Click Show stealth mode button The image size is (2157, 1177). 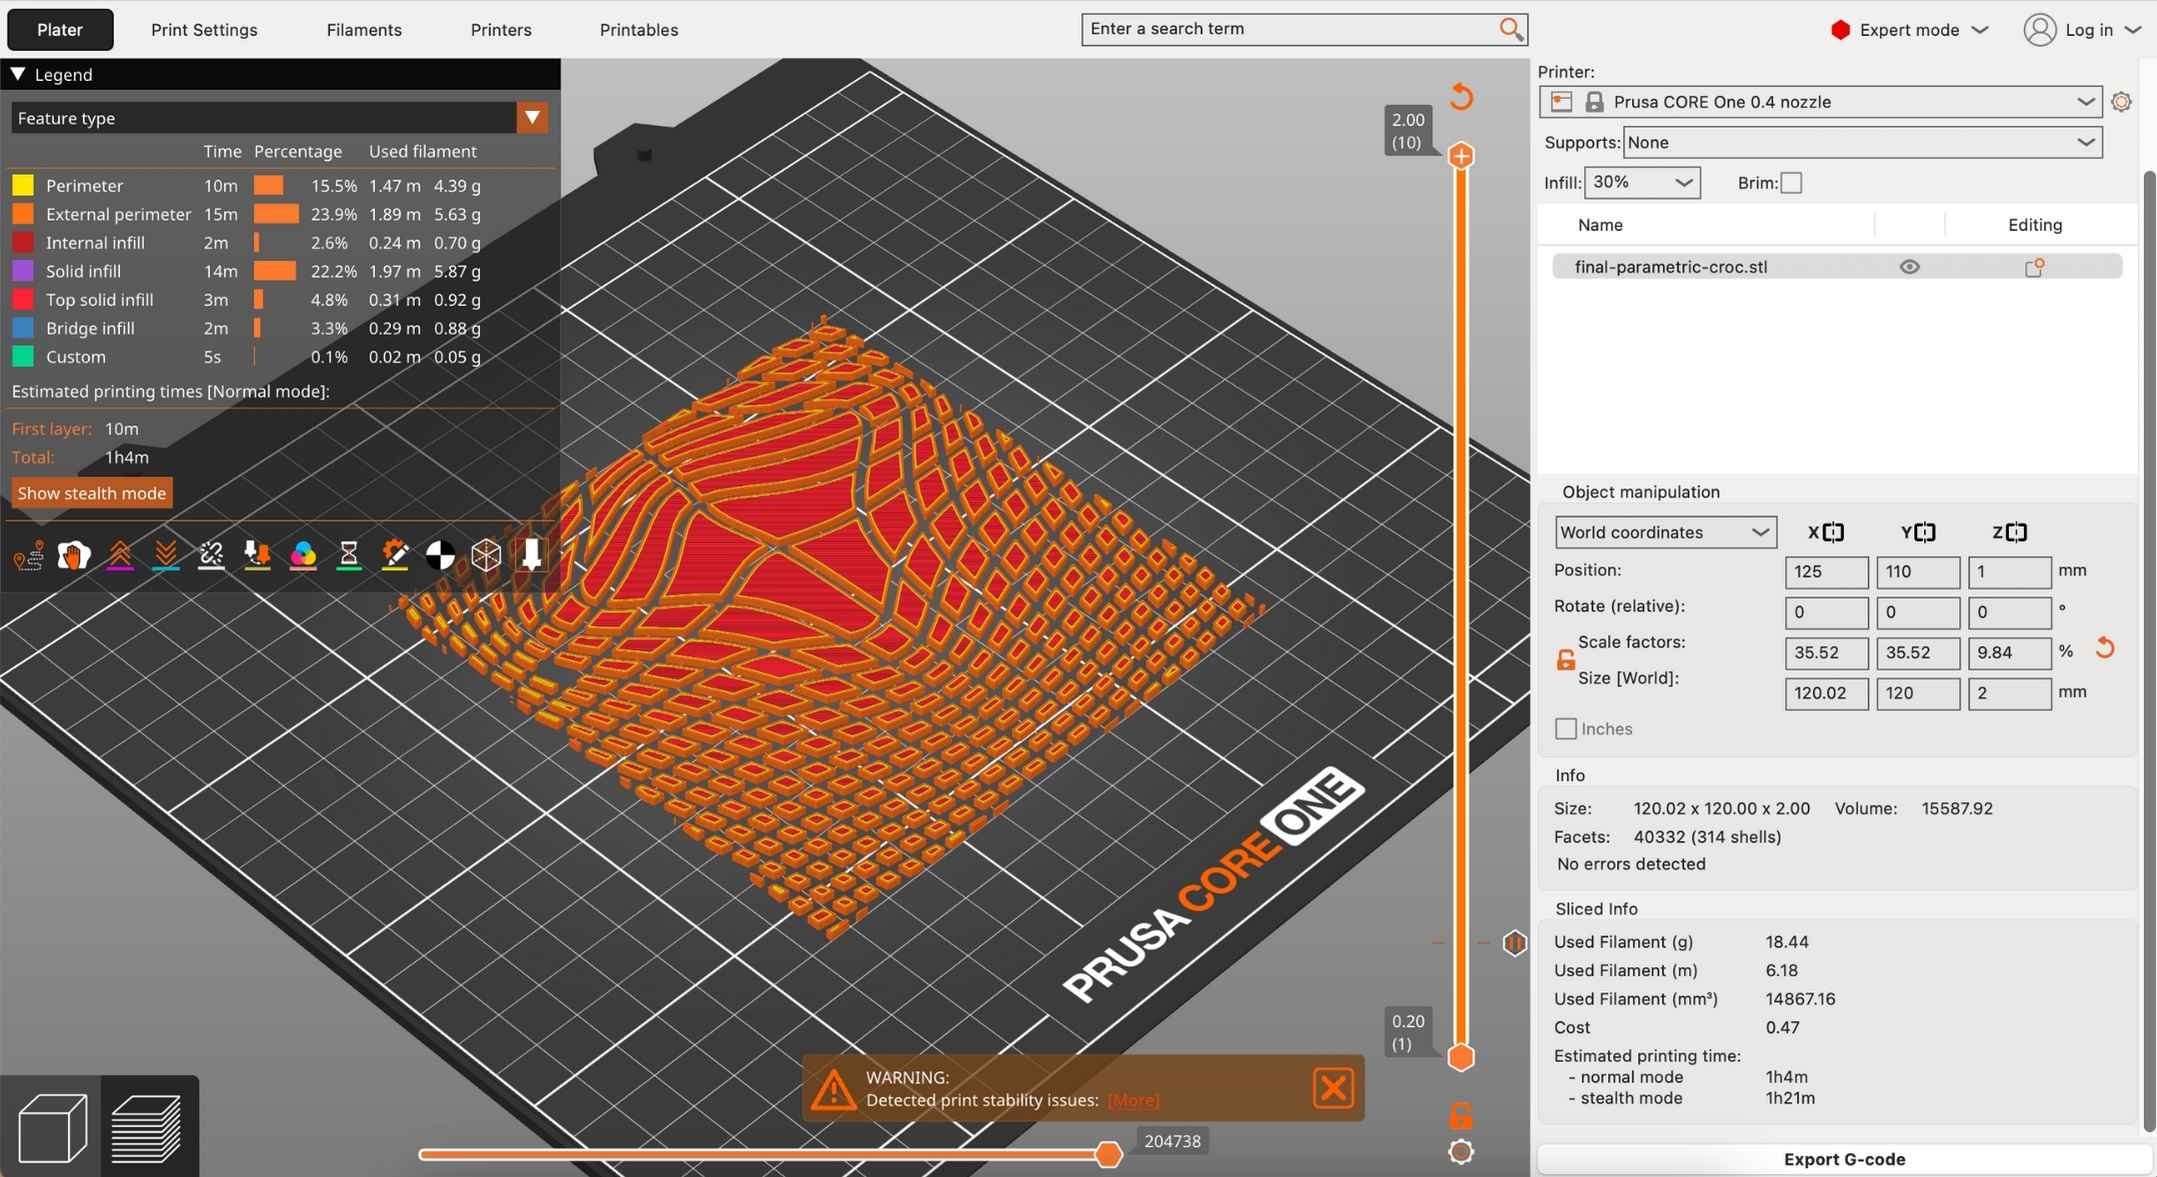(91, 493)
